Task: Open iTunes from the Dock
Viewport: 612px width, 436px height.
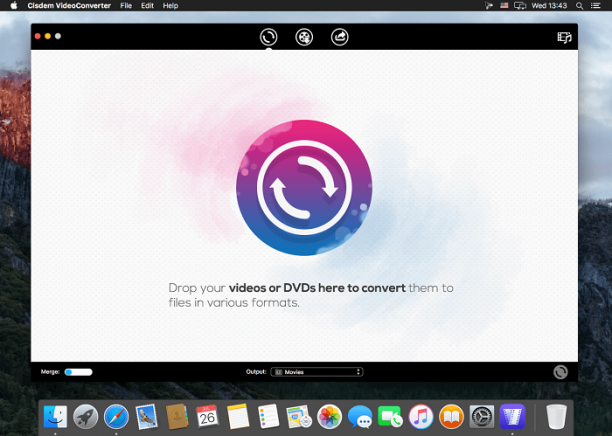Action: point(421,417)
